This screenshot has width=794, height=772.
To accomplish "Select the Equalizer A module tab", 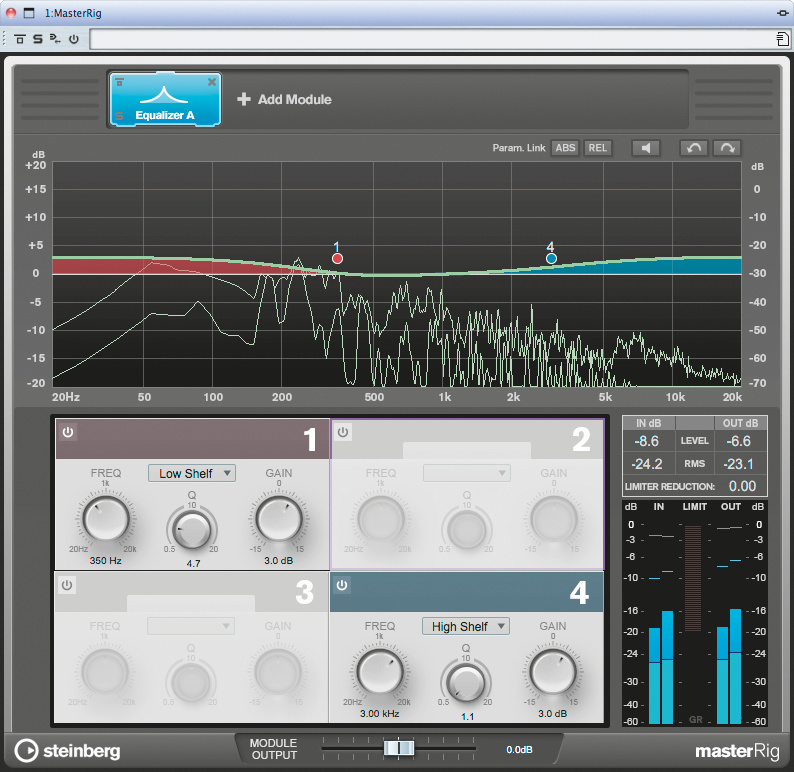I will (x=165, y=99).
